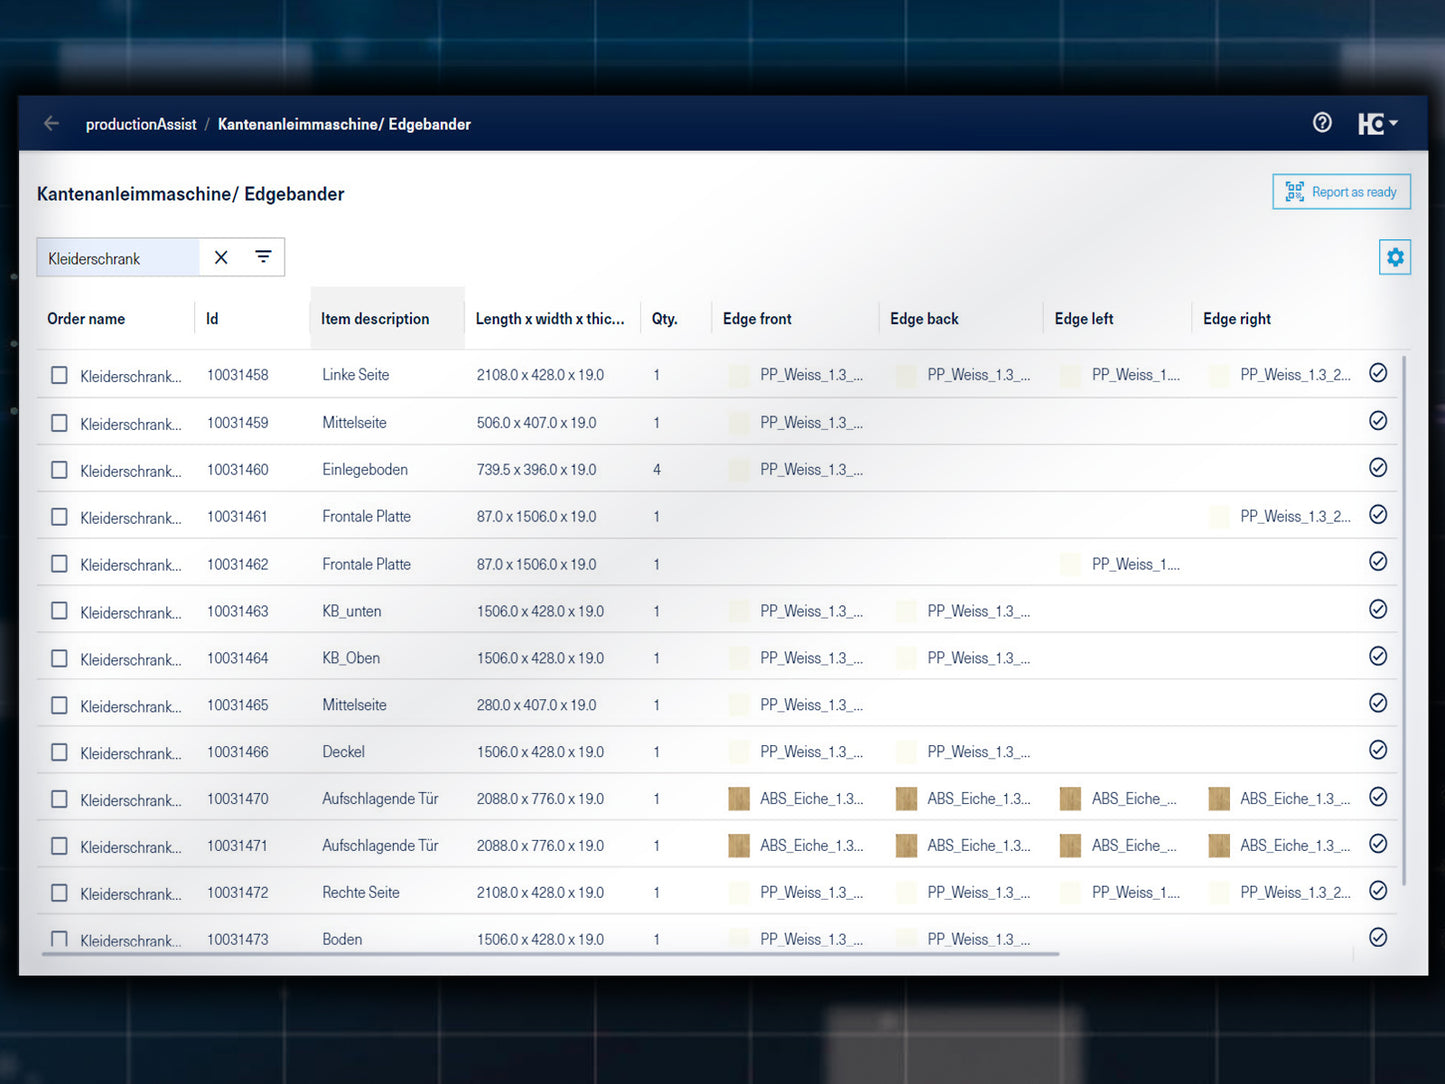Sort by Item description column header

[375, 319]
